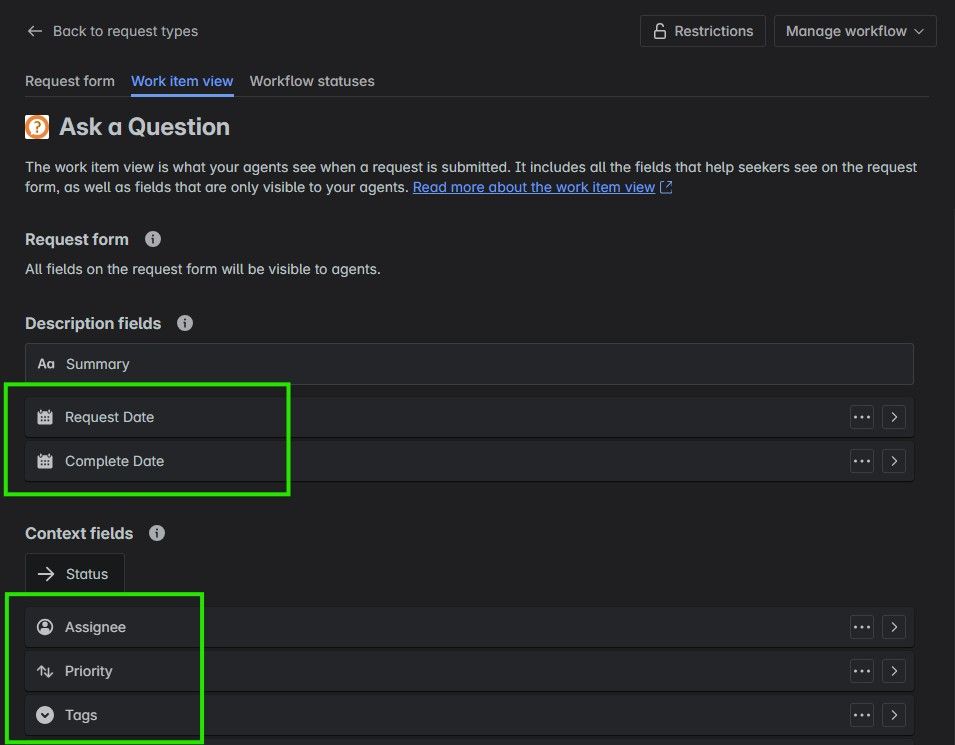Expand the Complete Date field
955x745 pixels.
pos(893,461)
